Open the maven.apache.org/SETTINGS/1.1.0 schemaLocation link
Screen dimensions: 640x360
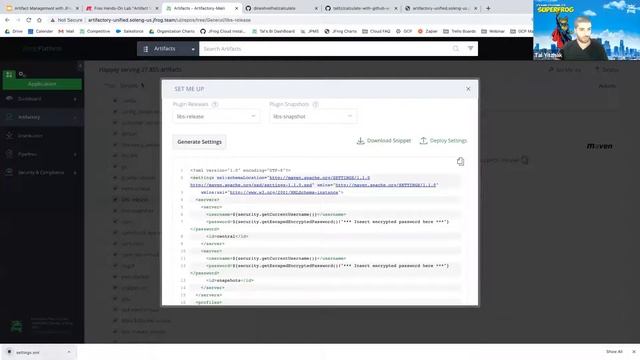point(320,178)
